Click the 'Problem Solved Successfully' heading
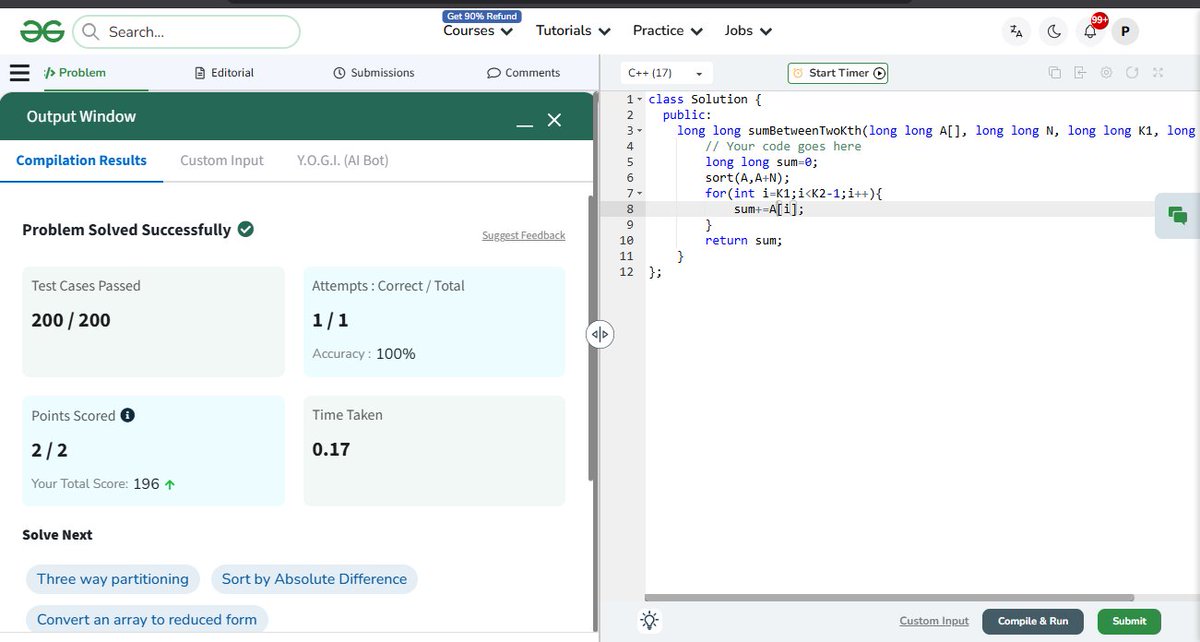1200x642 pixels. point(127,230)
